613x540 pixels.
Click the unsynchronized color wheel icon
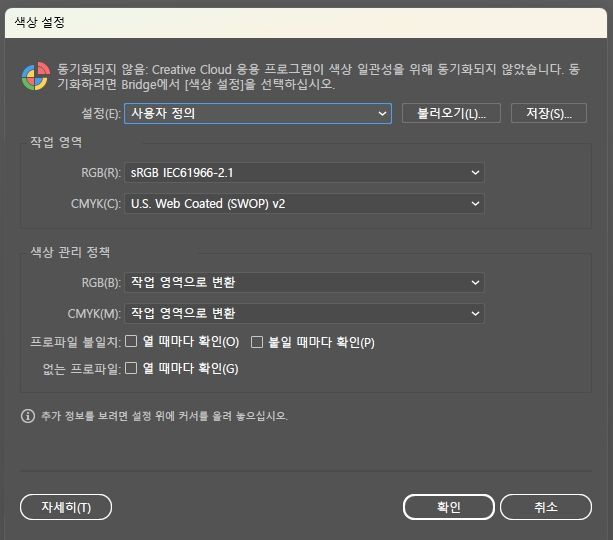[x=35, y=76]
